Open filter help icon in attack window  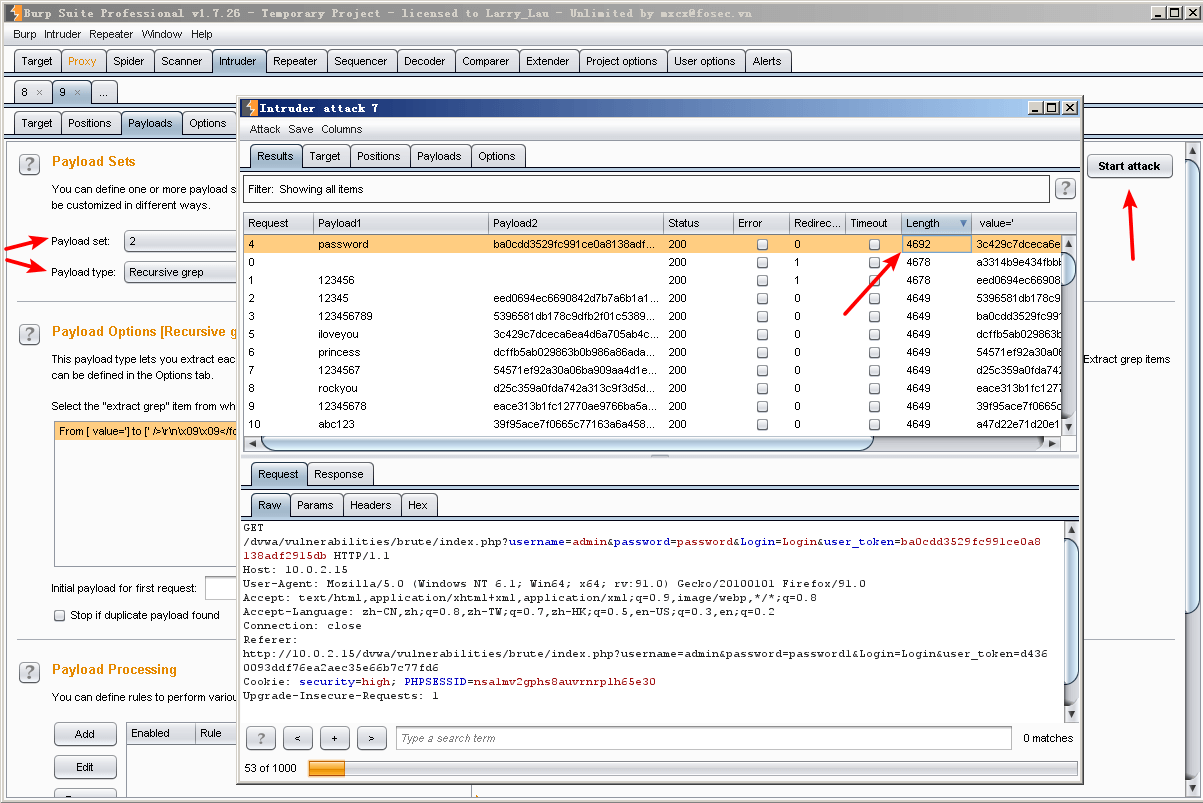[1065, 189]
